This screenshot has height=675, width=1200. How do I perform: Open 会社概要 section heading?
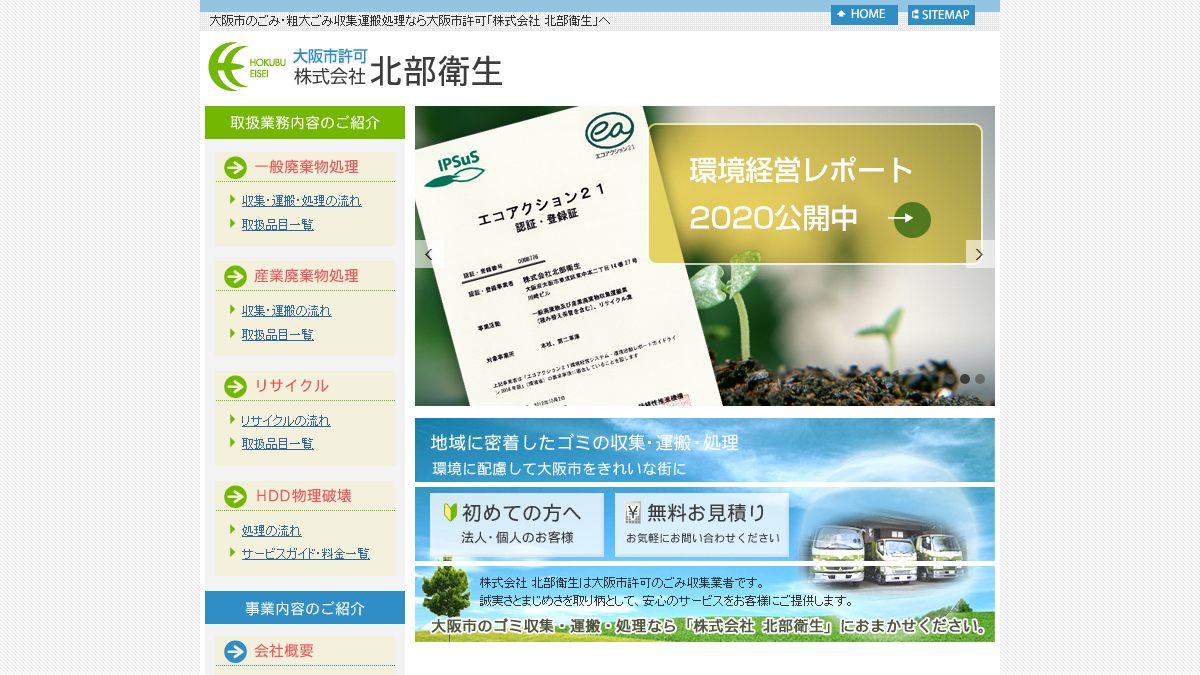[x=284, y=651]
